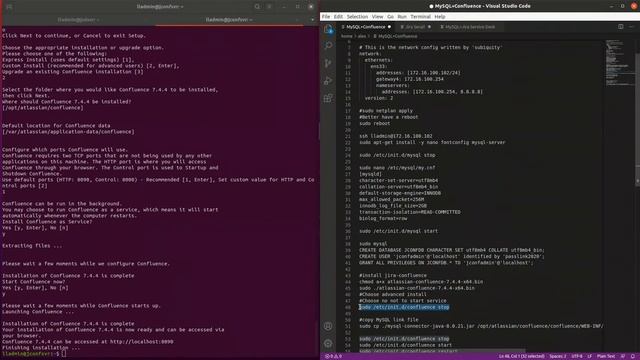The height and width of the screenshot is (360, 640).
Task: Open the Help menu
Action: pyautogui.click(x=440, y=17)
